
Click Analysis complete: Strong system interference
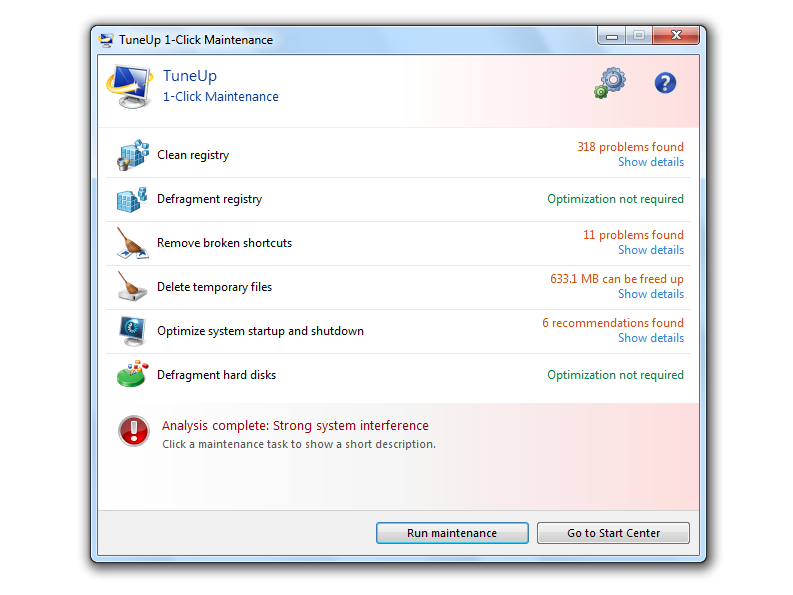point(295,426)
